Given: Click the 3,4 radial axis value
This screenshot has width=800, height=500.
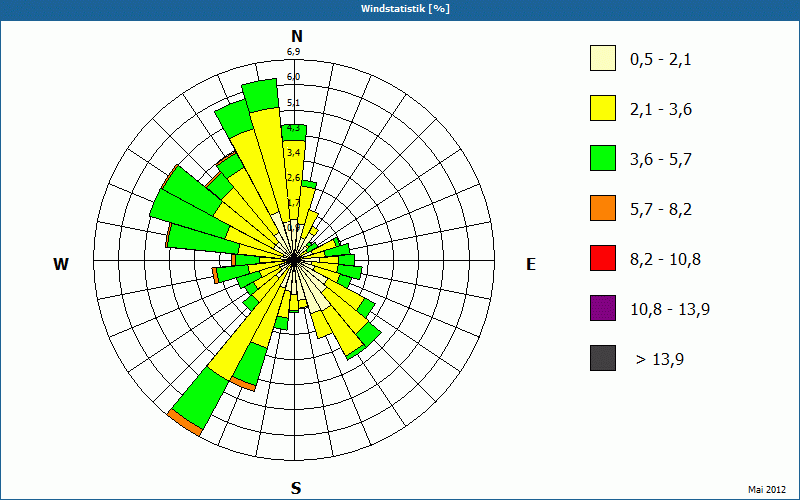Looking at the screenshot, I should point(293,153).
